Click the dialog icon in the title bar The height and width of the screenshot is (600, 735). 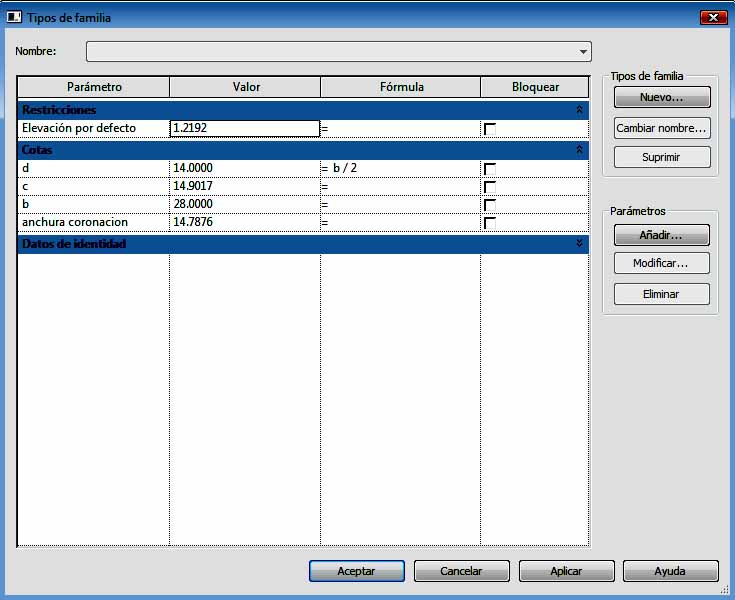(14, 17)
